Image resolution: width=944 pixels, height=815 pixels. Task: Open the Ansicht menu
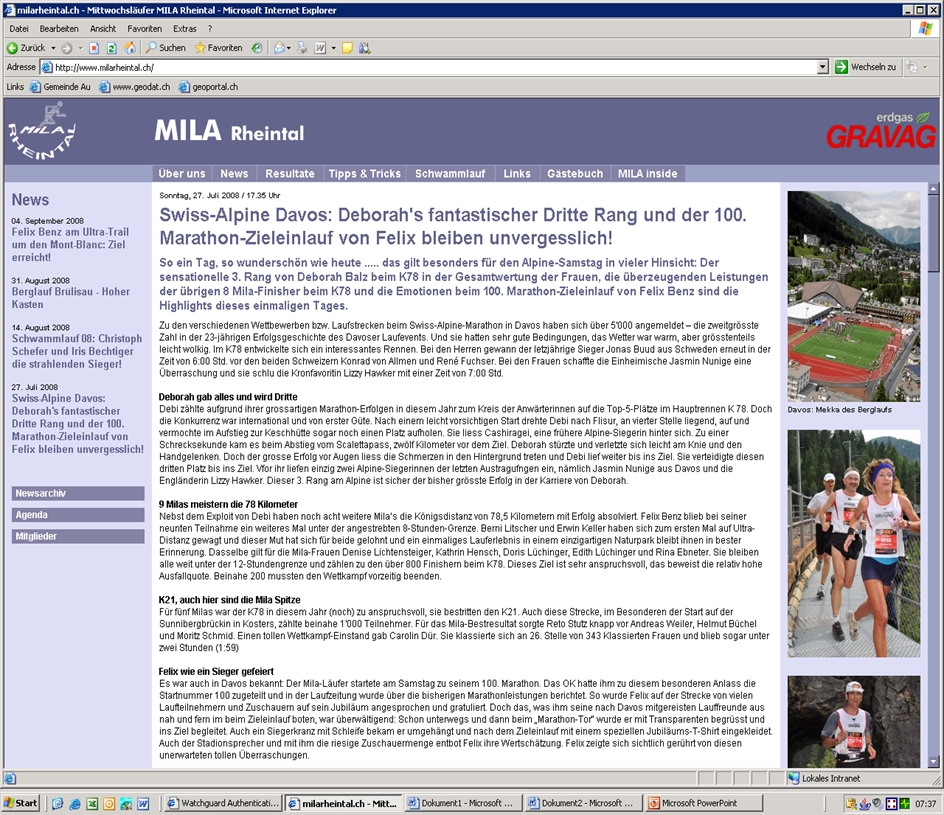coord(103,28)
